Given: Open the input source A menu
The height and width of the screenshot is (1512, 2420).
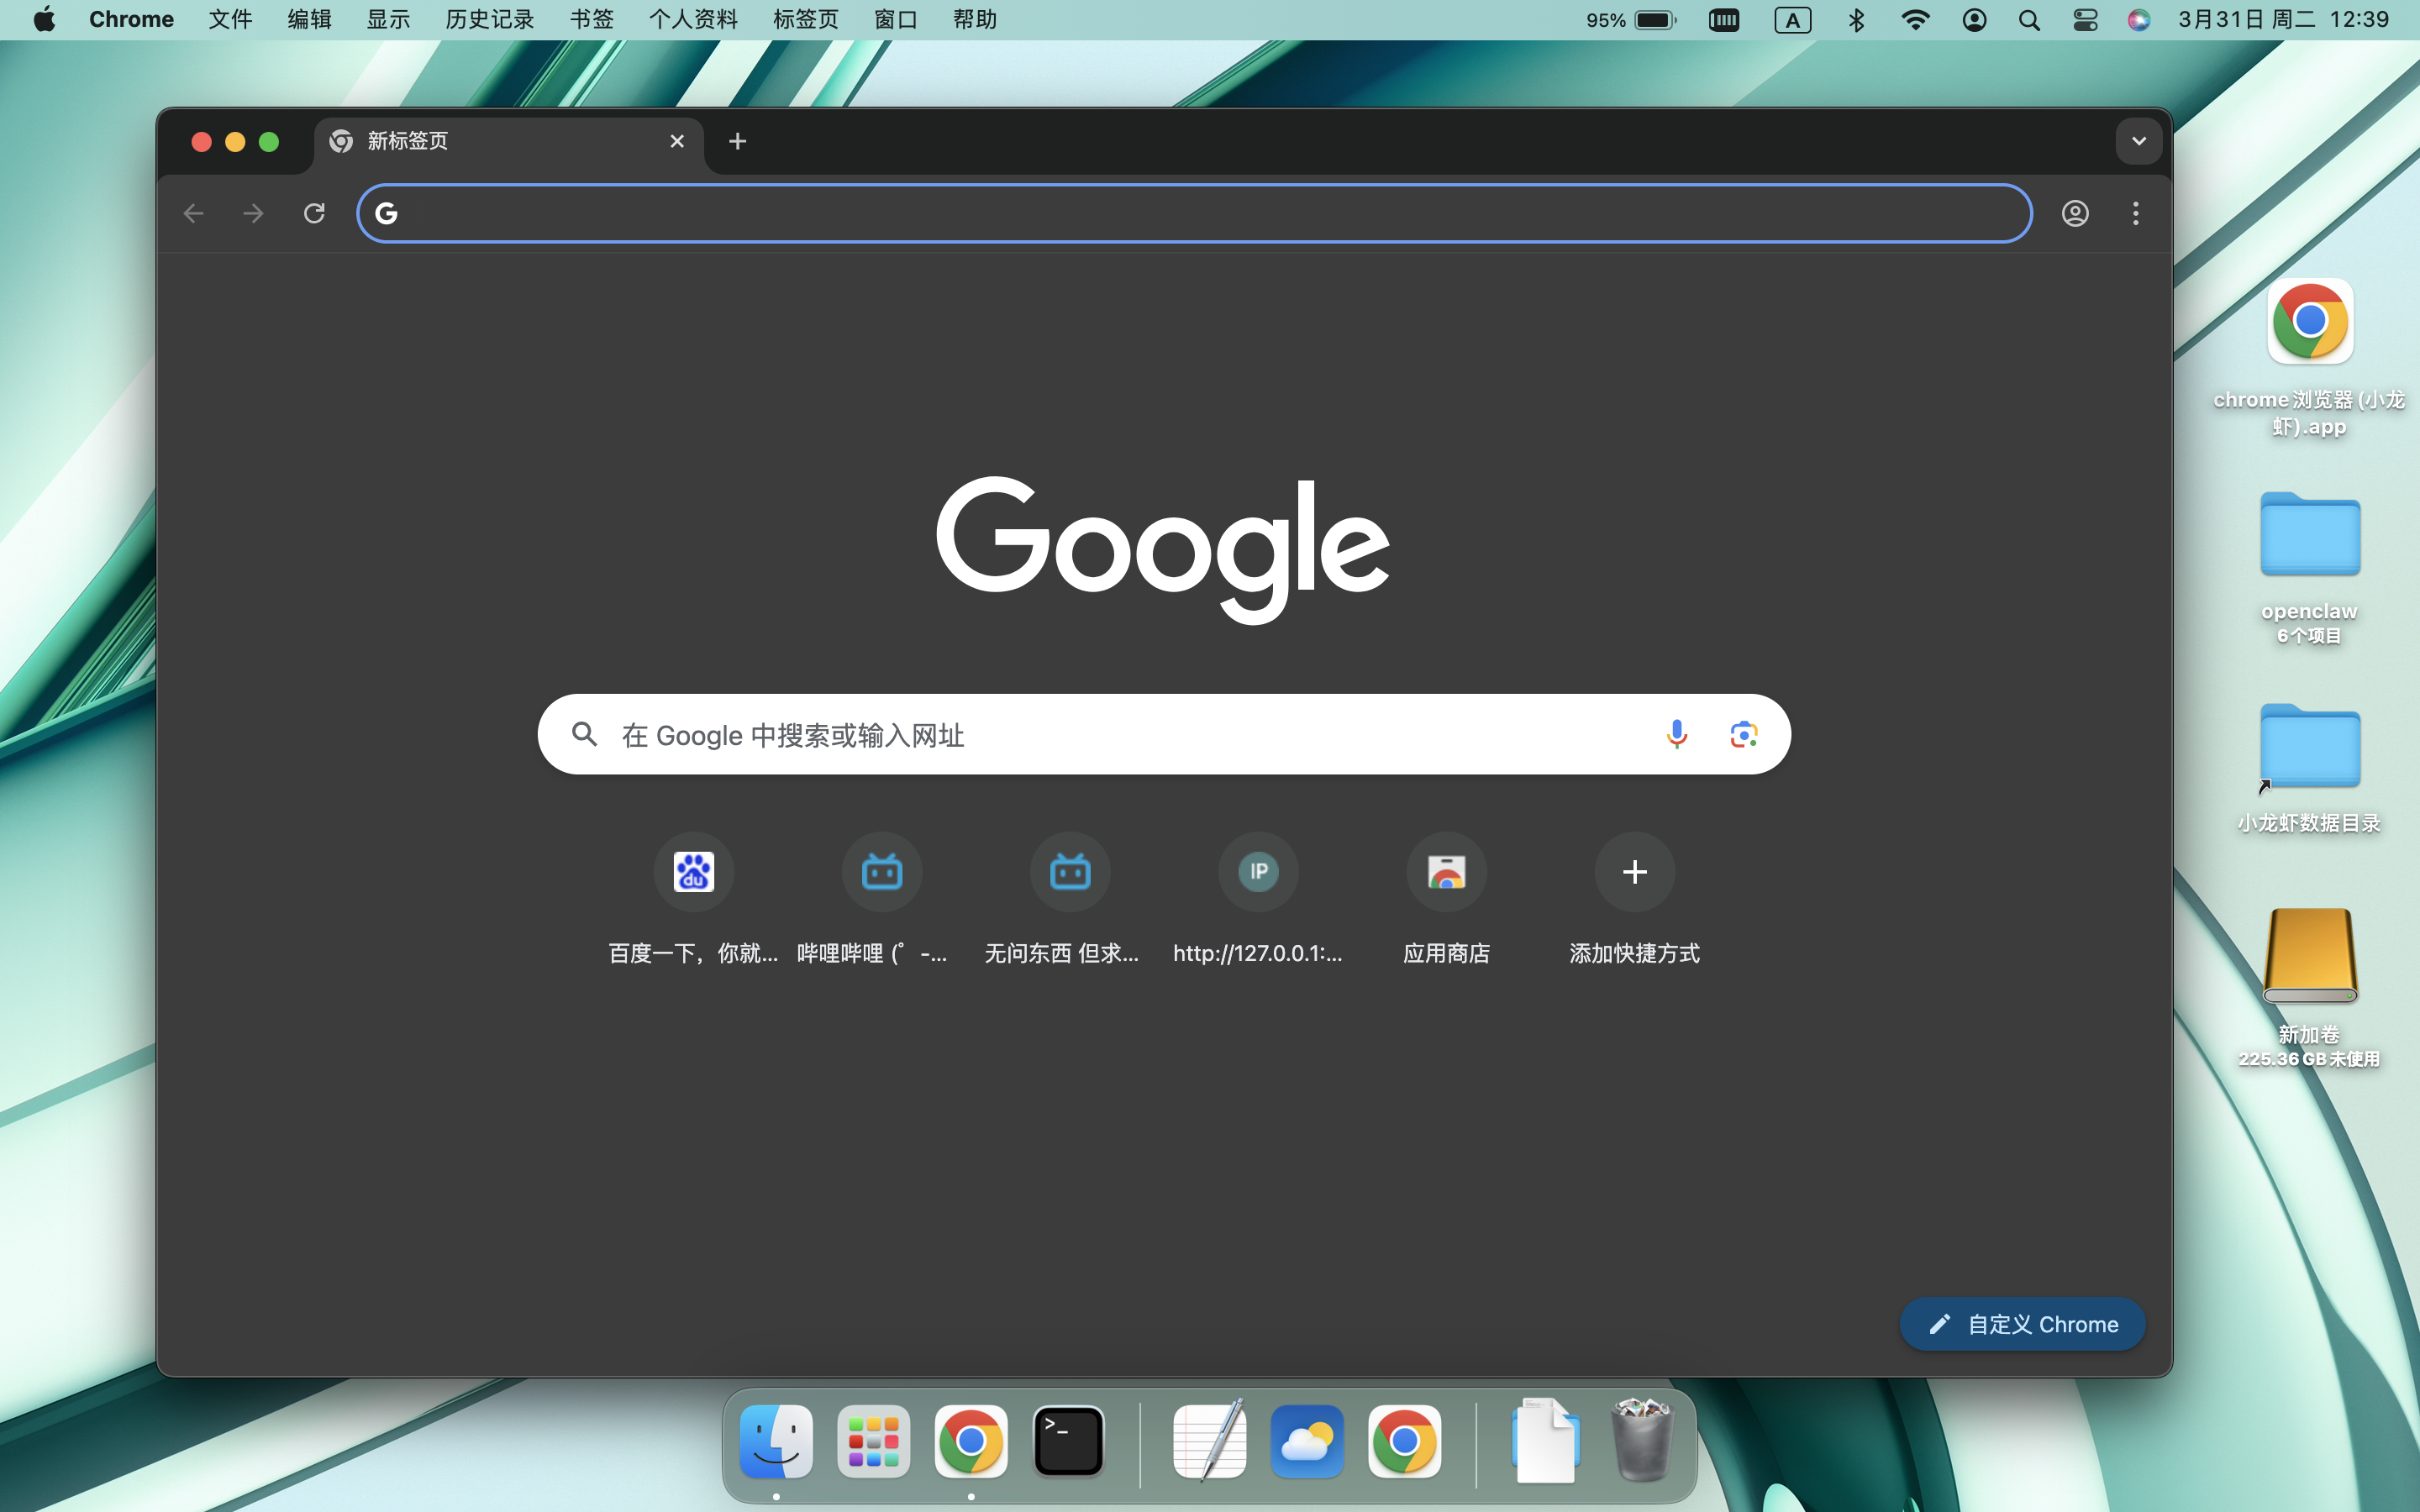Looking at the screenshot, I should pyautogui.click(x=1792, y=20).
